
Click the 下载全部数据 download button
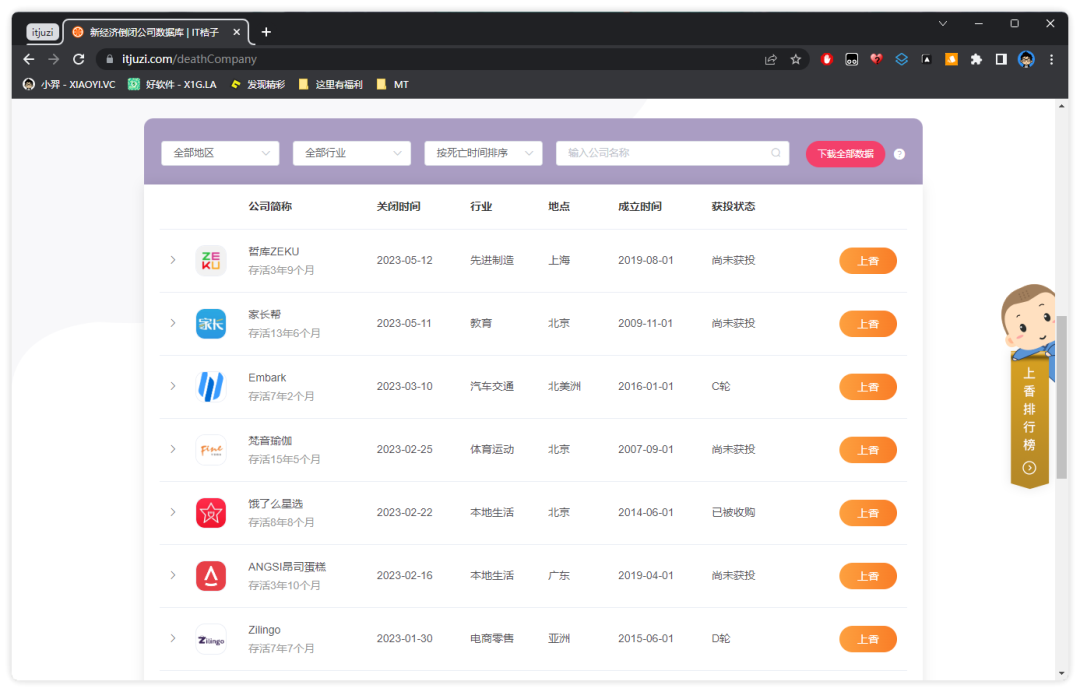845,154
